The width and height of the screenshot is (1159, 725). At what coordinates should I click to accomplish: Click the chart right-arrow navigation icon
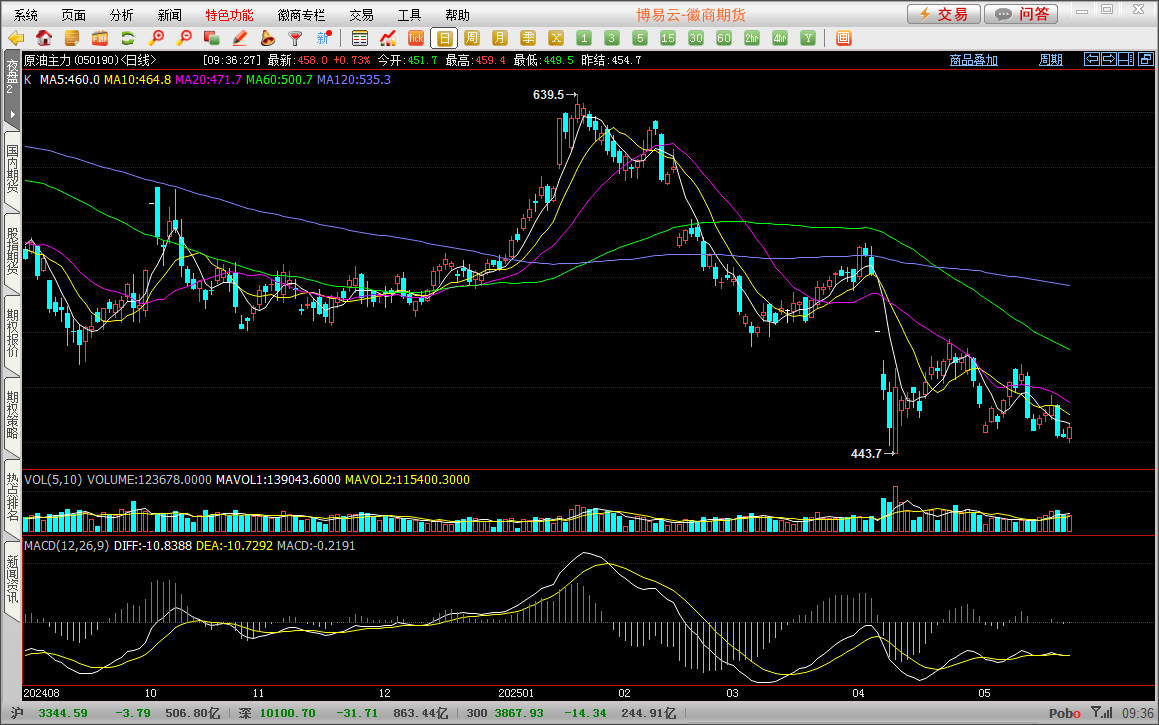(x=1109, y=59)
